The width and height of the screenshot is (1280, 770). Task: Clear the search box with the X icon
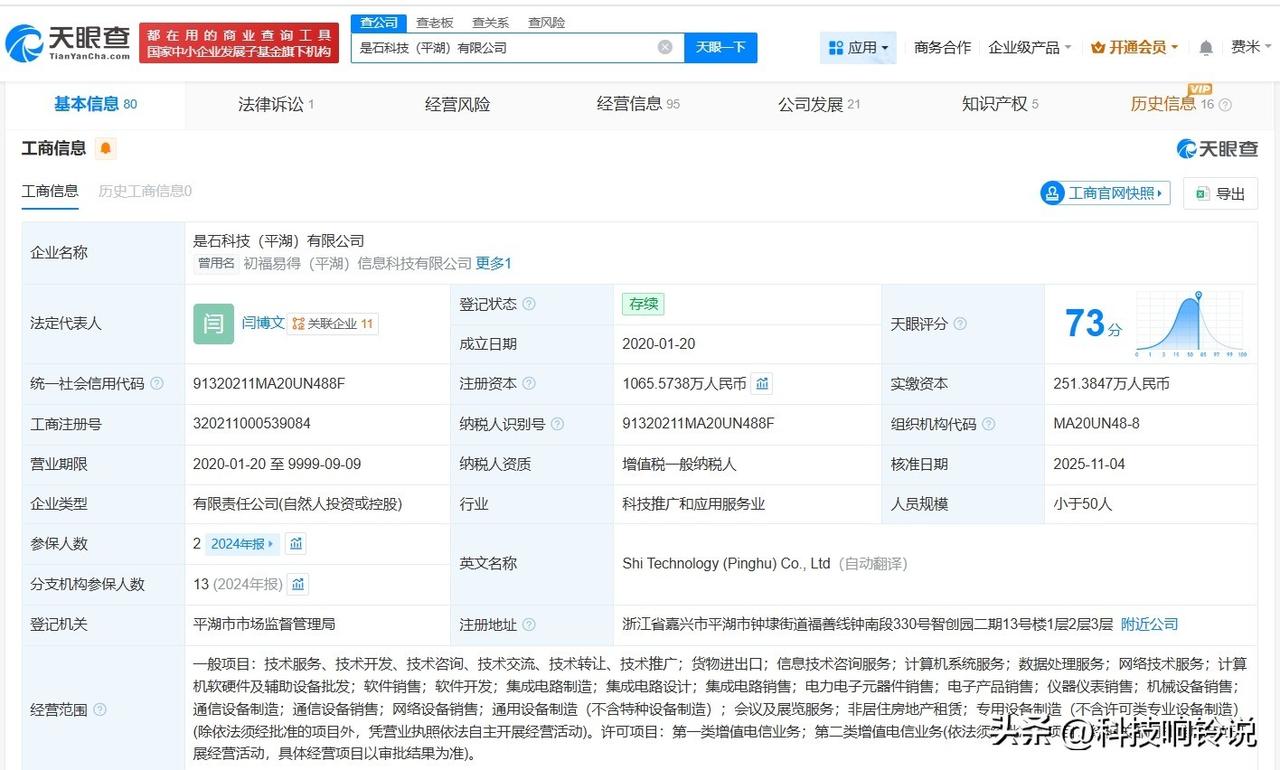[x=665, y=47]
